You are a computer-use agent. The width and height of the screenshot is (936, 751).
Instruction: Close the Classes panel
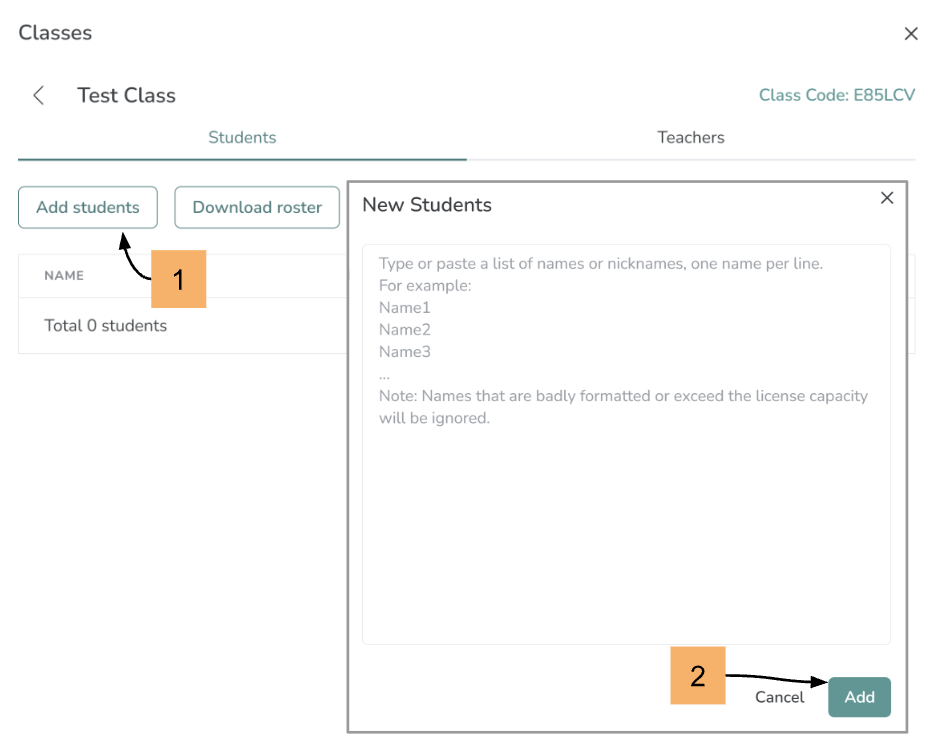910,34
